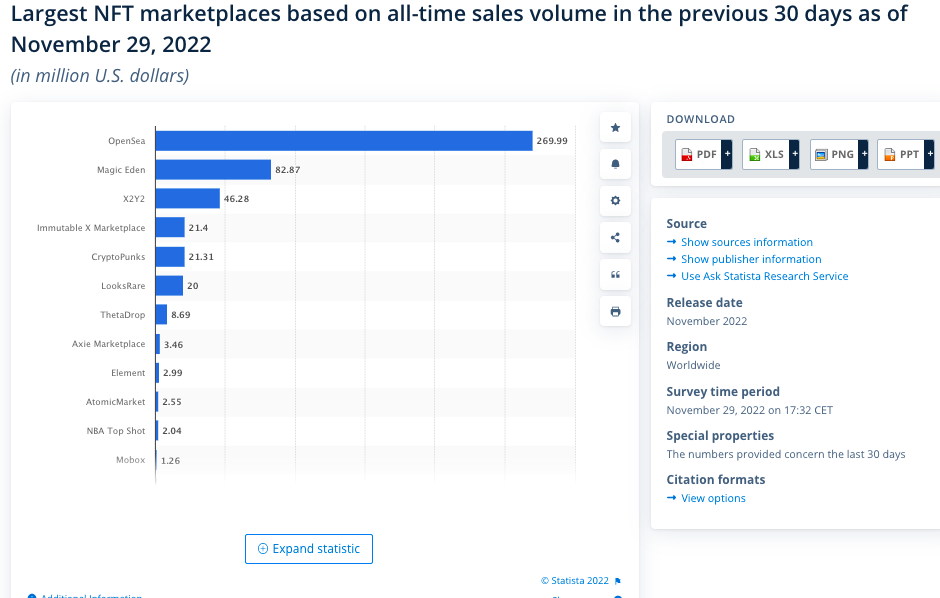Click the quotation citation icon
This screenshot has width=940, height=598.
coord(615,274)
